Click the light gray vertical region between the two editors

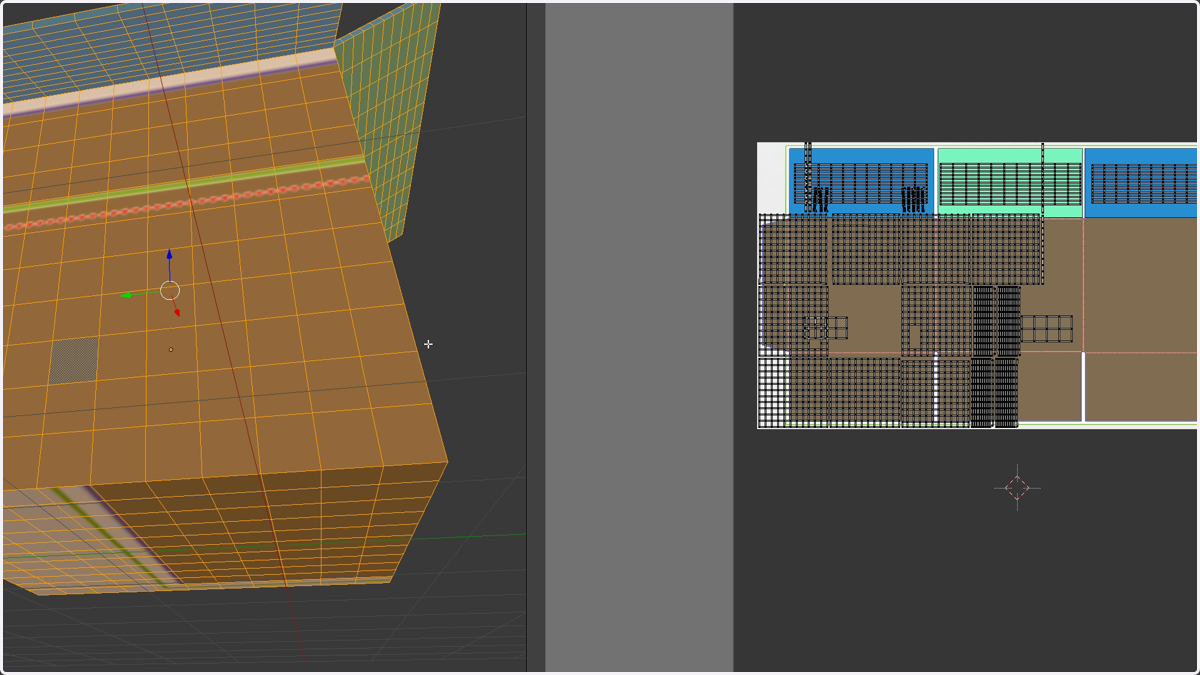pos(639,337)
